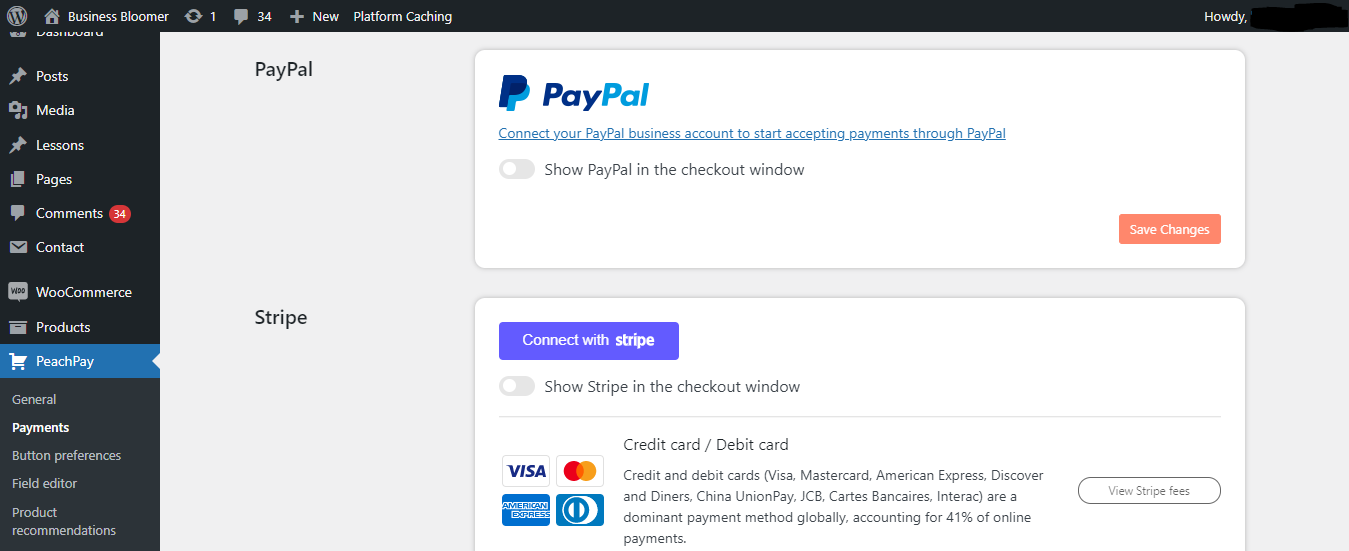The width and height of the screenshot is (1349, 551).
Task: Open the Business Bloomer home icon
Action: click(52, 16)
